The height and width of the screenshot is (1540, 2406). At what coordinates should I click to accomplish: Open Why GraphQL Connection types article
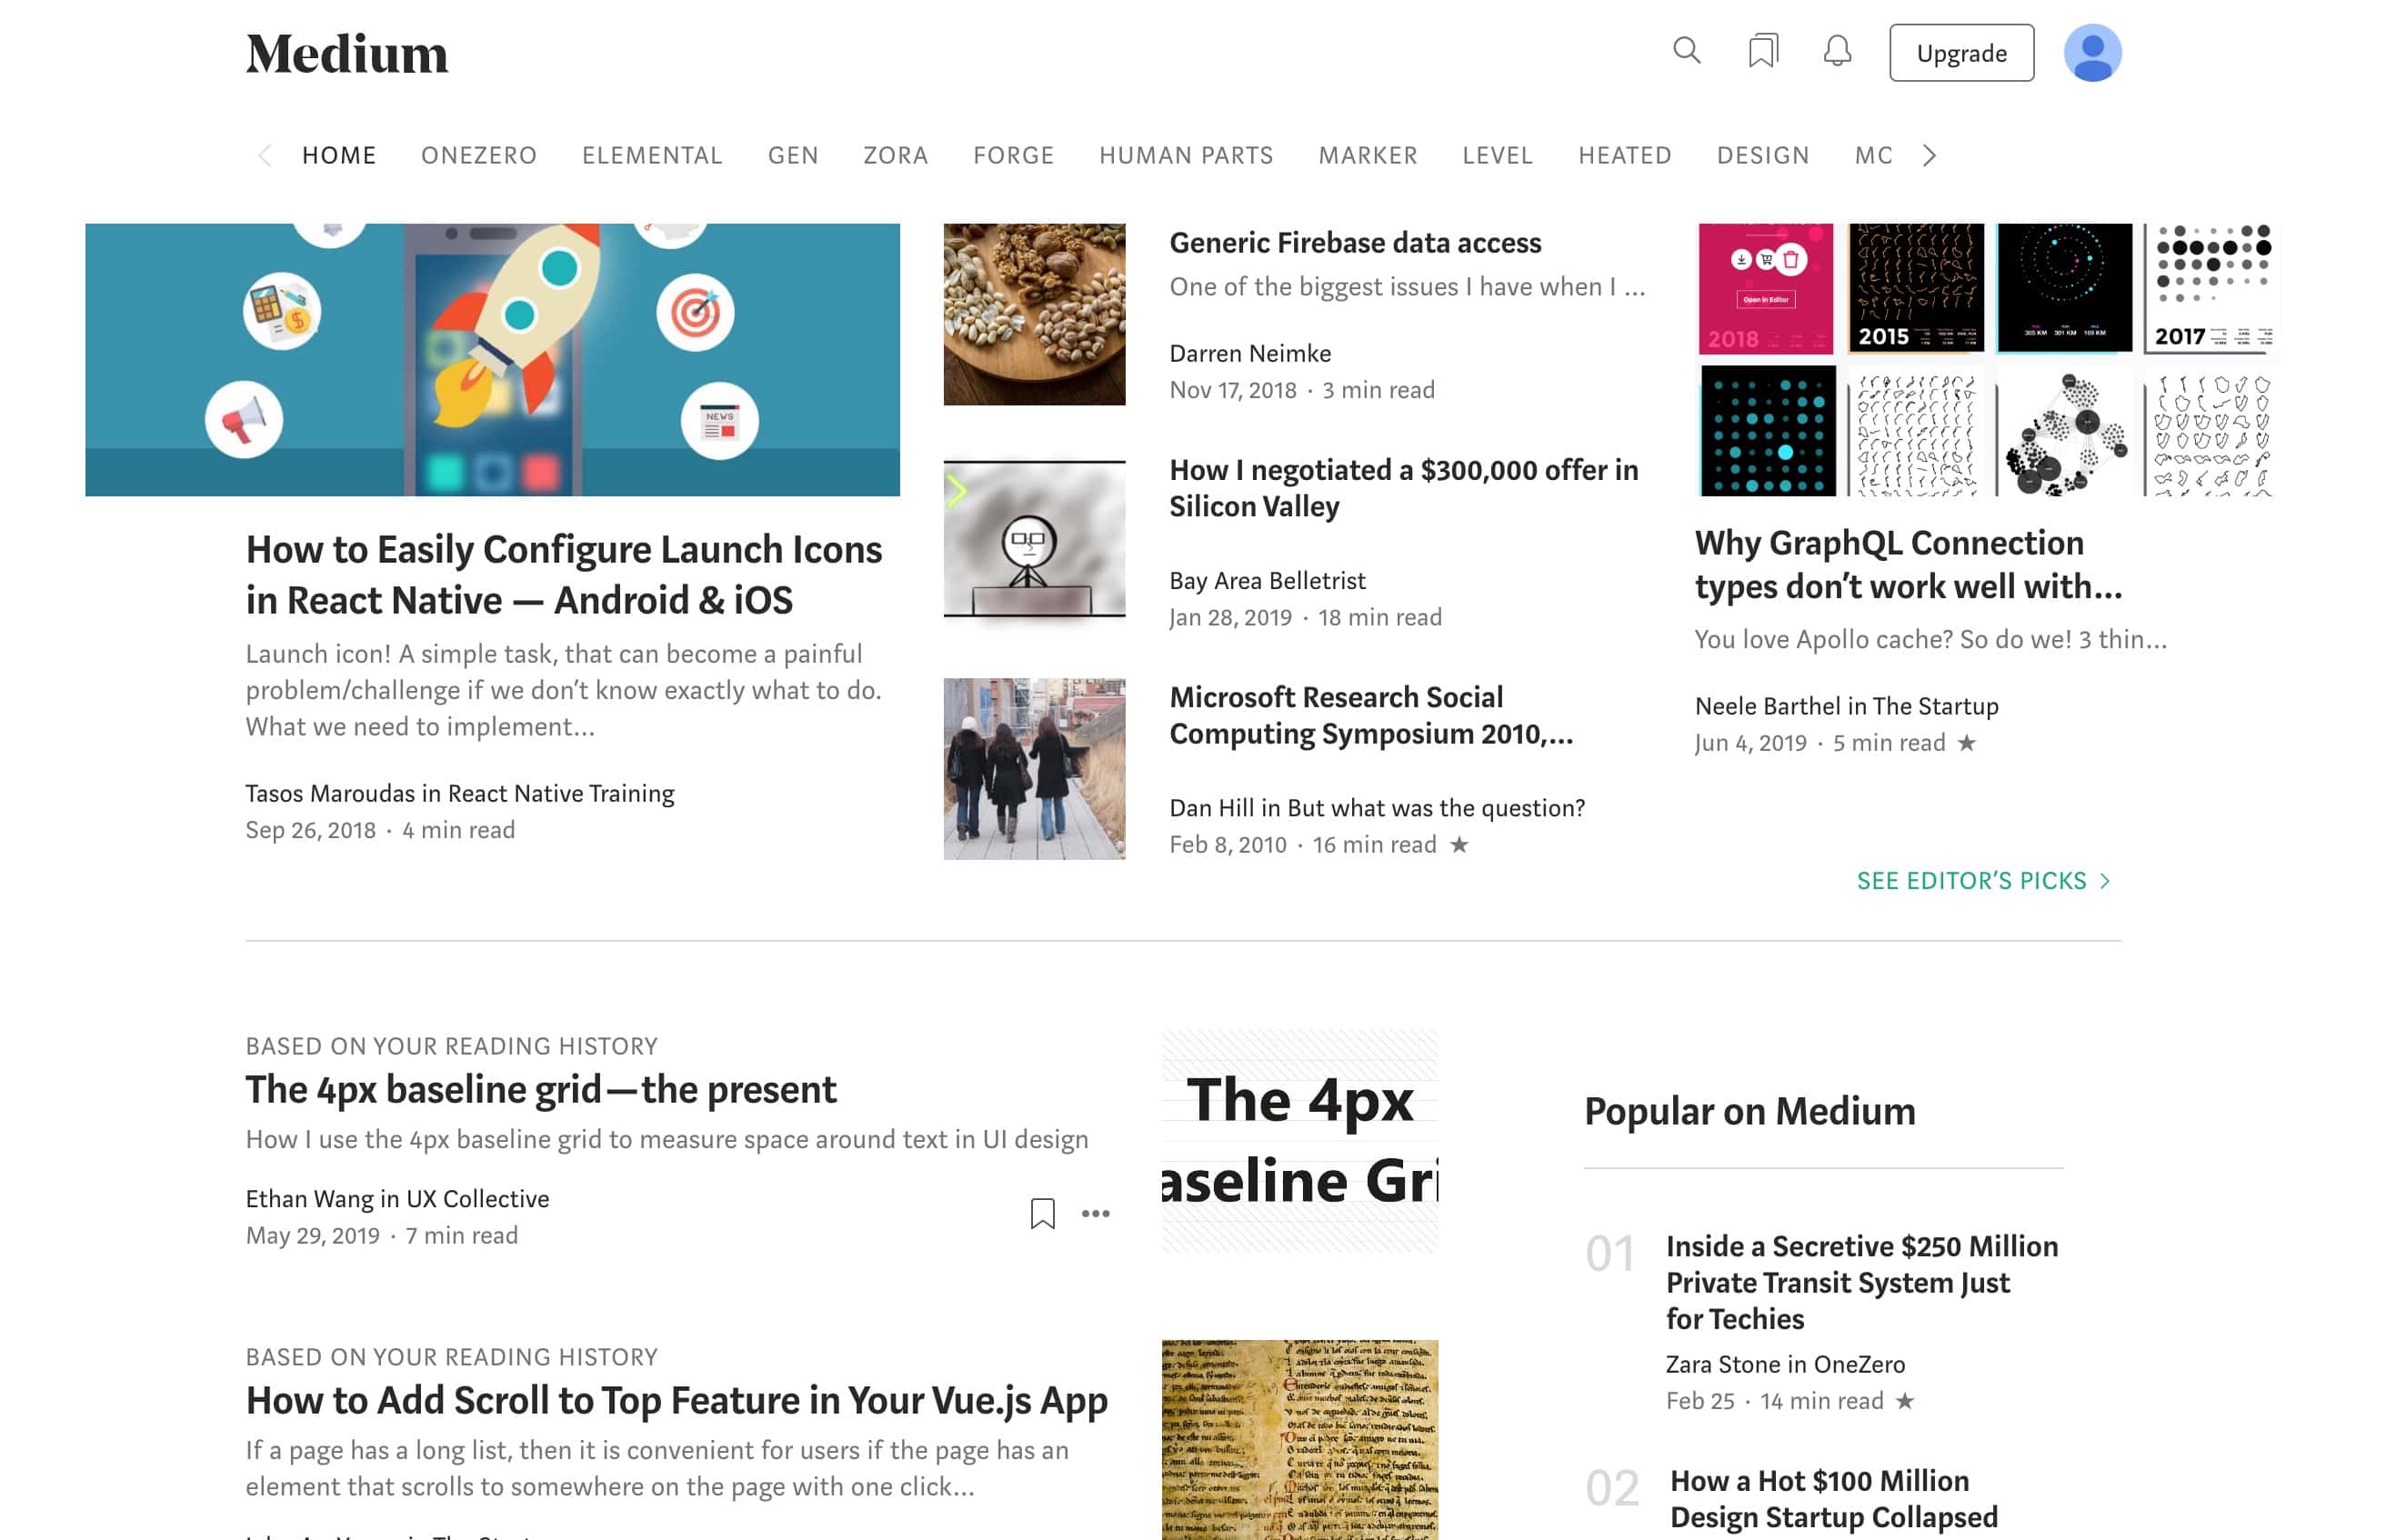click(x=1908, y=565)
